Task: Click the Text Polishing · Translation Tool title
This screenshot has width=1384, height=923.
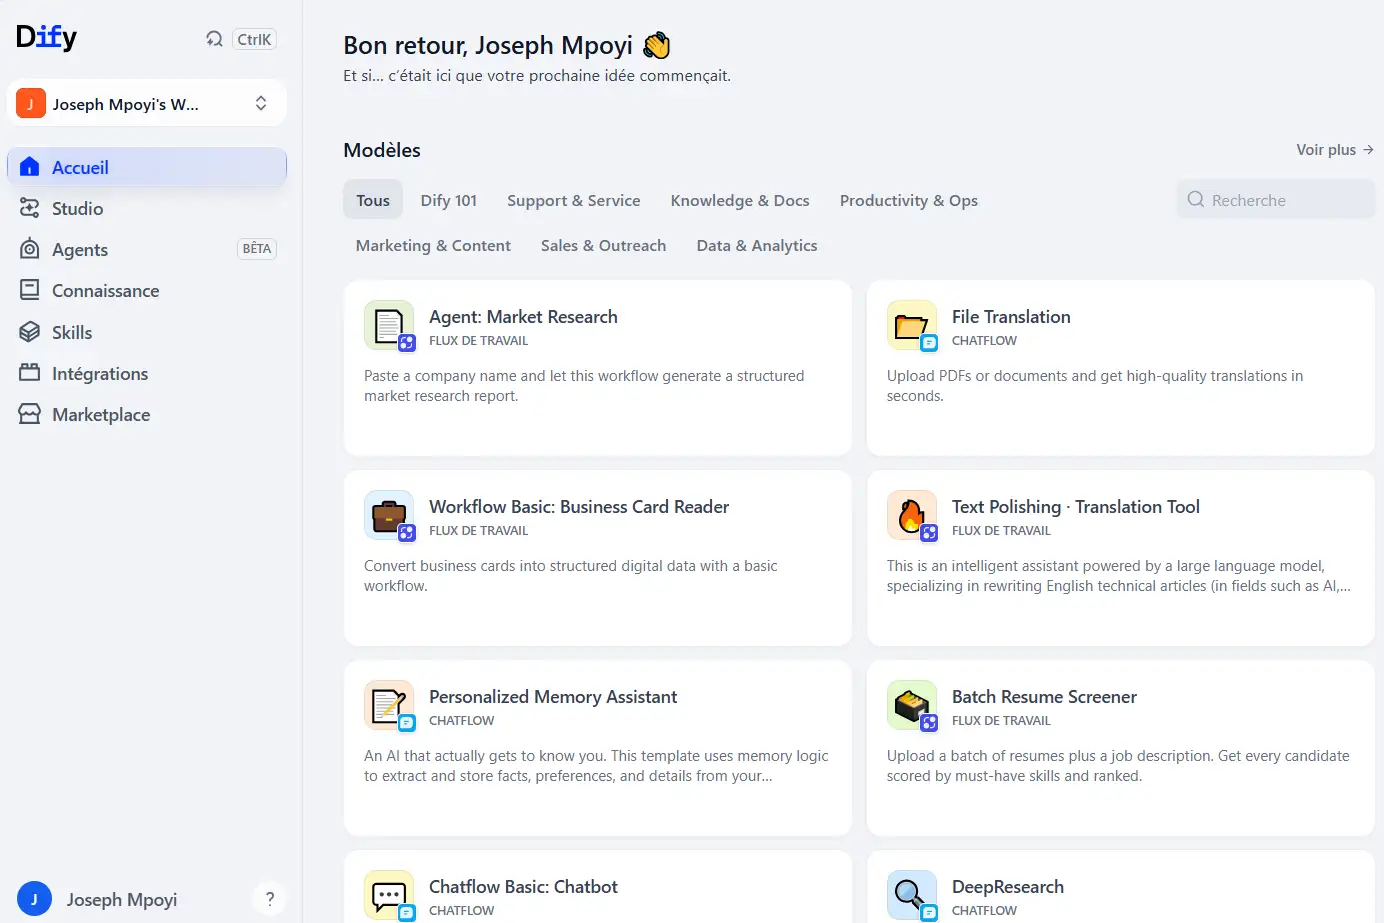Action: 1076,507
